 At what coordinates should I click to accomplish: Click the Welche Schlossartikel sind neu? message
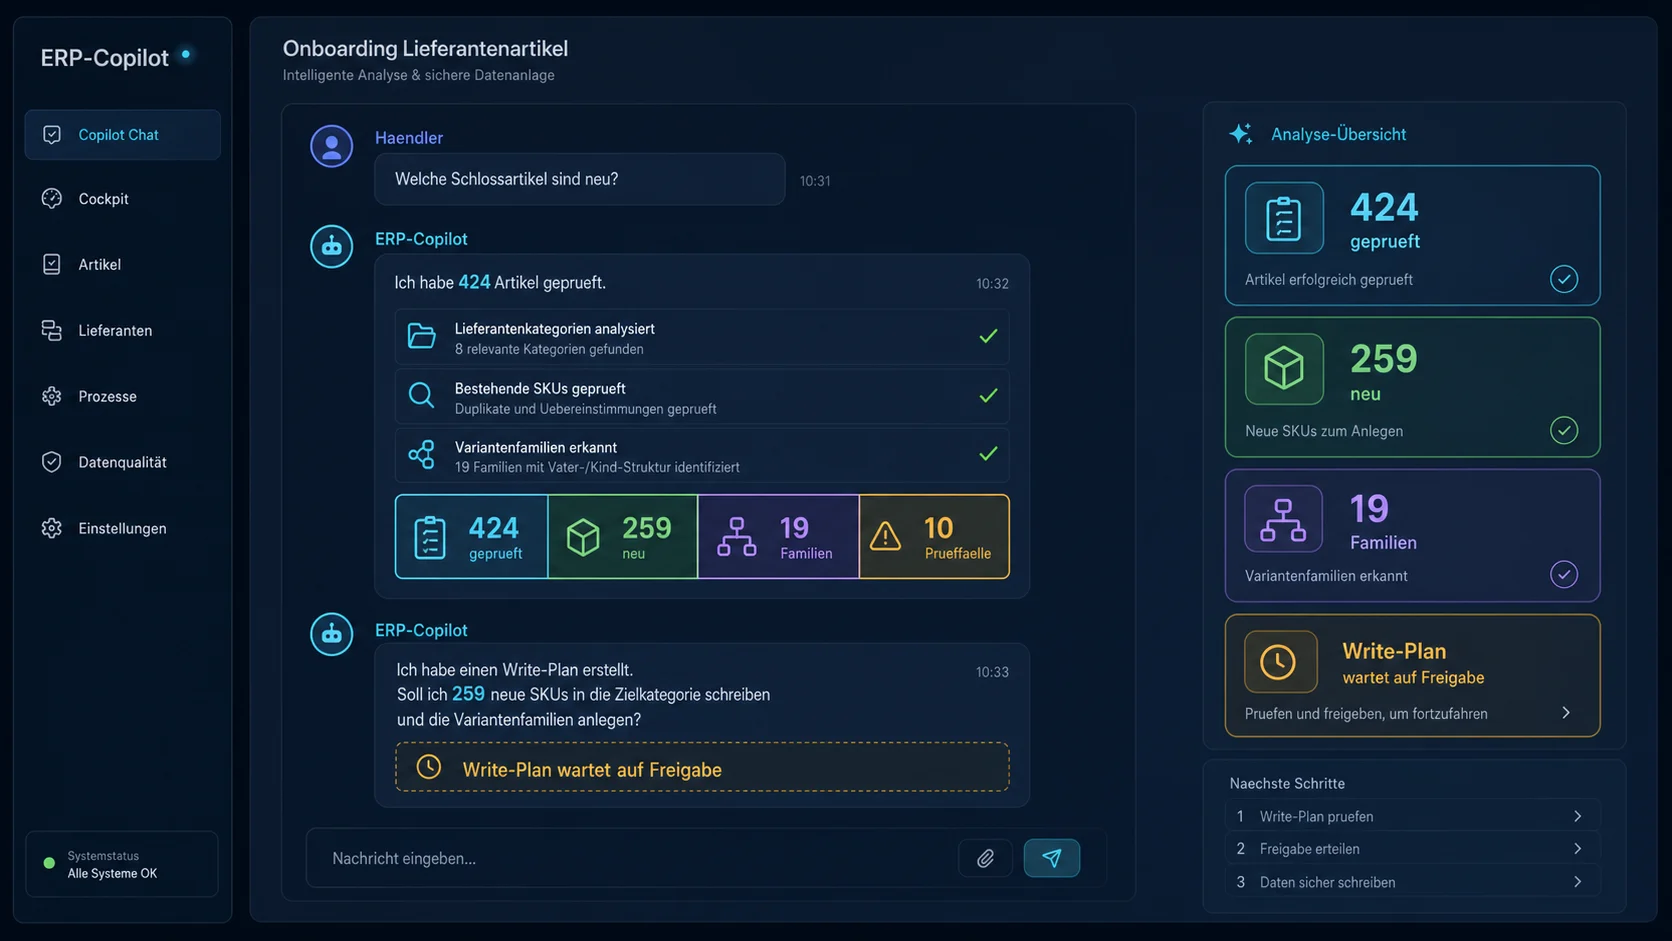[x=579, y=179]
